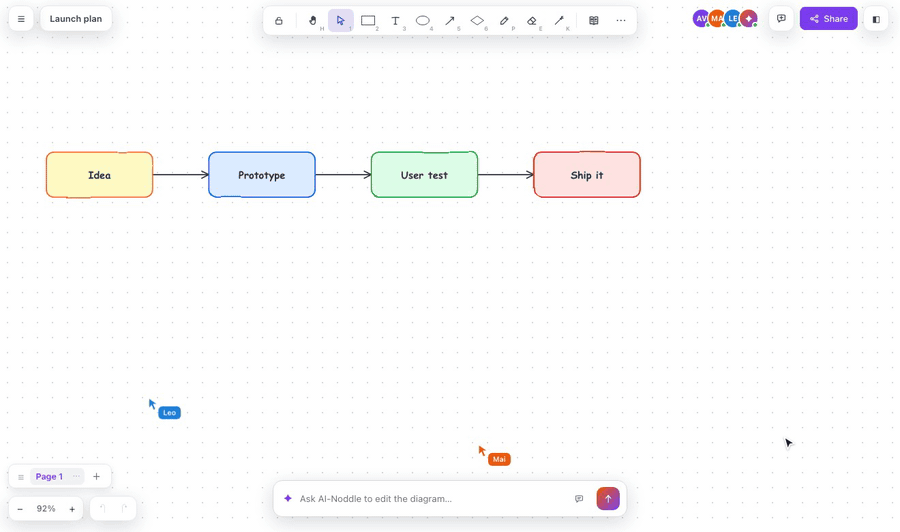Focus the Ask AI-Noddle input field
The image size is (900, 532).
pos(430,499)
